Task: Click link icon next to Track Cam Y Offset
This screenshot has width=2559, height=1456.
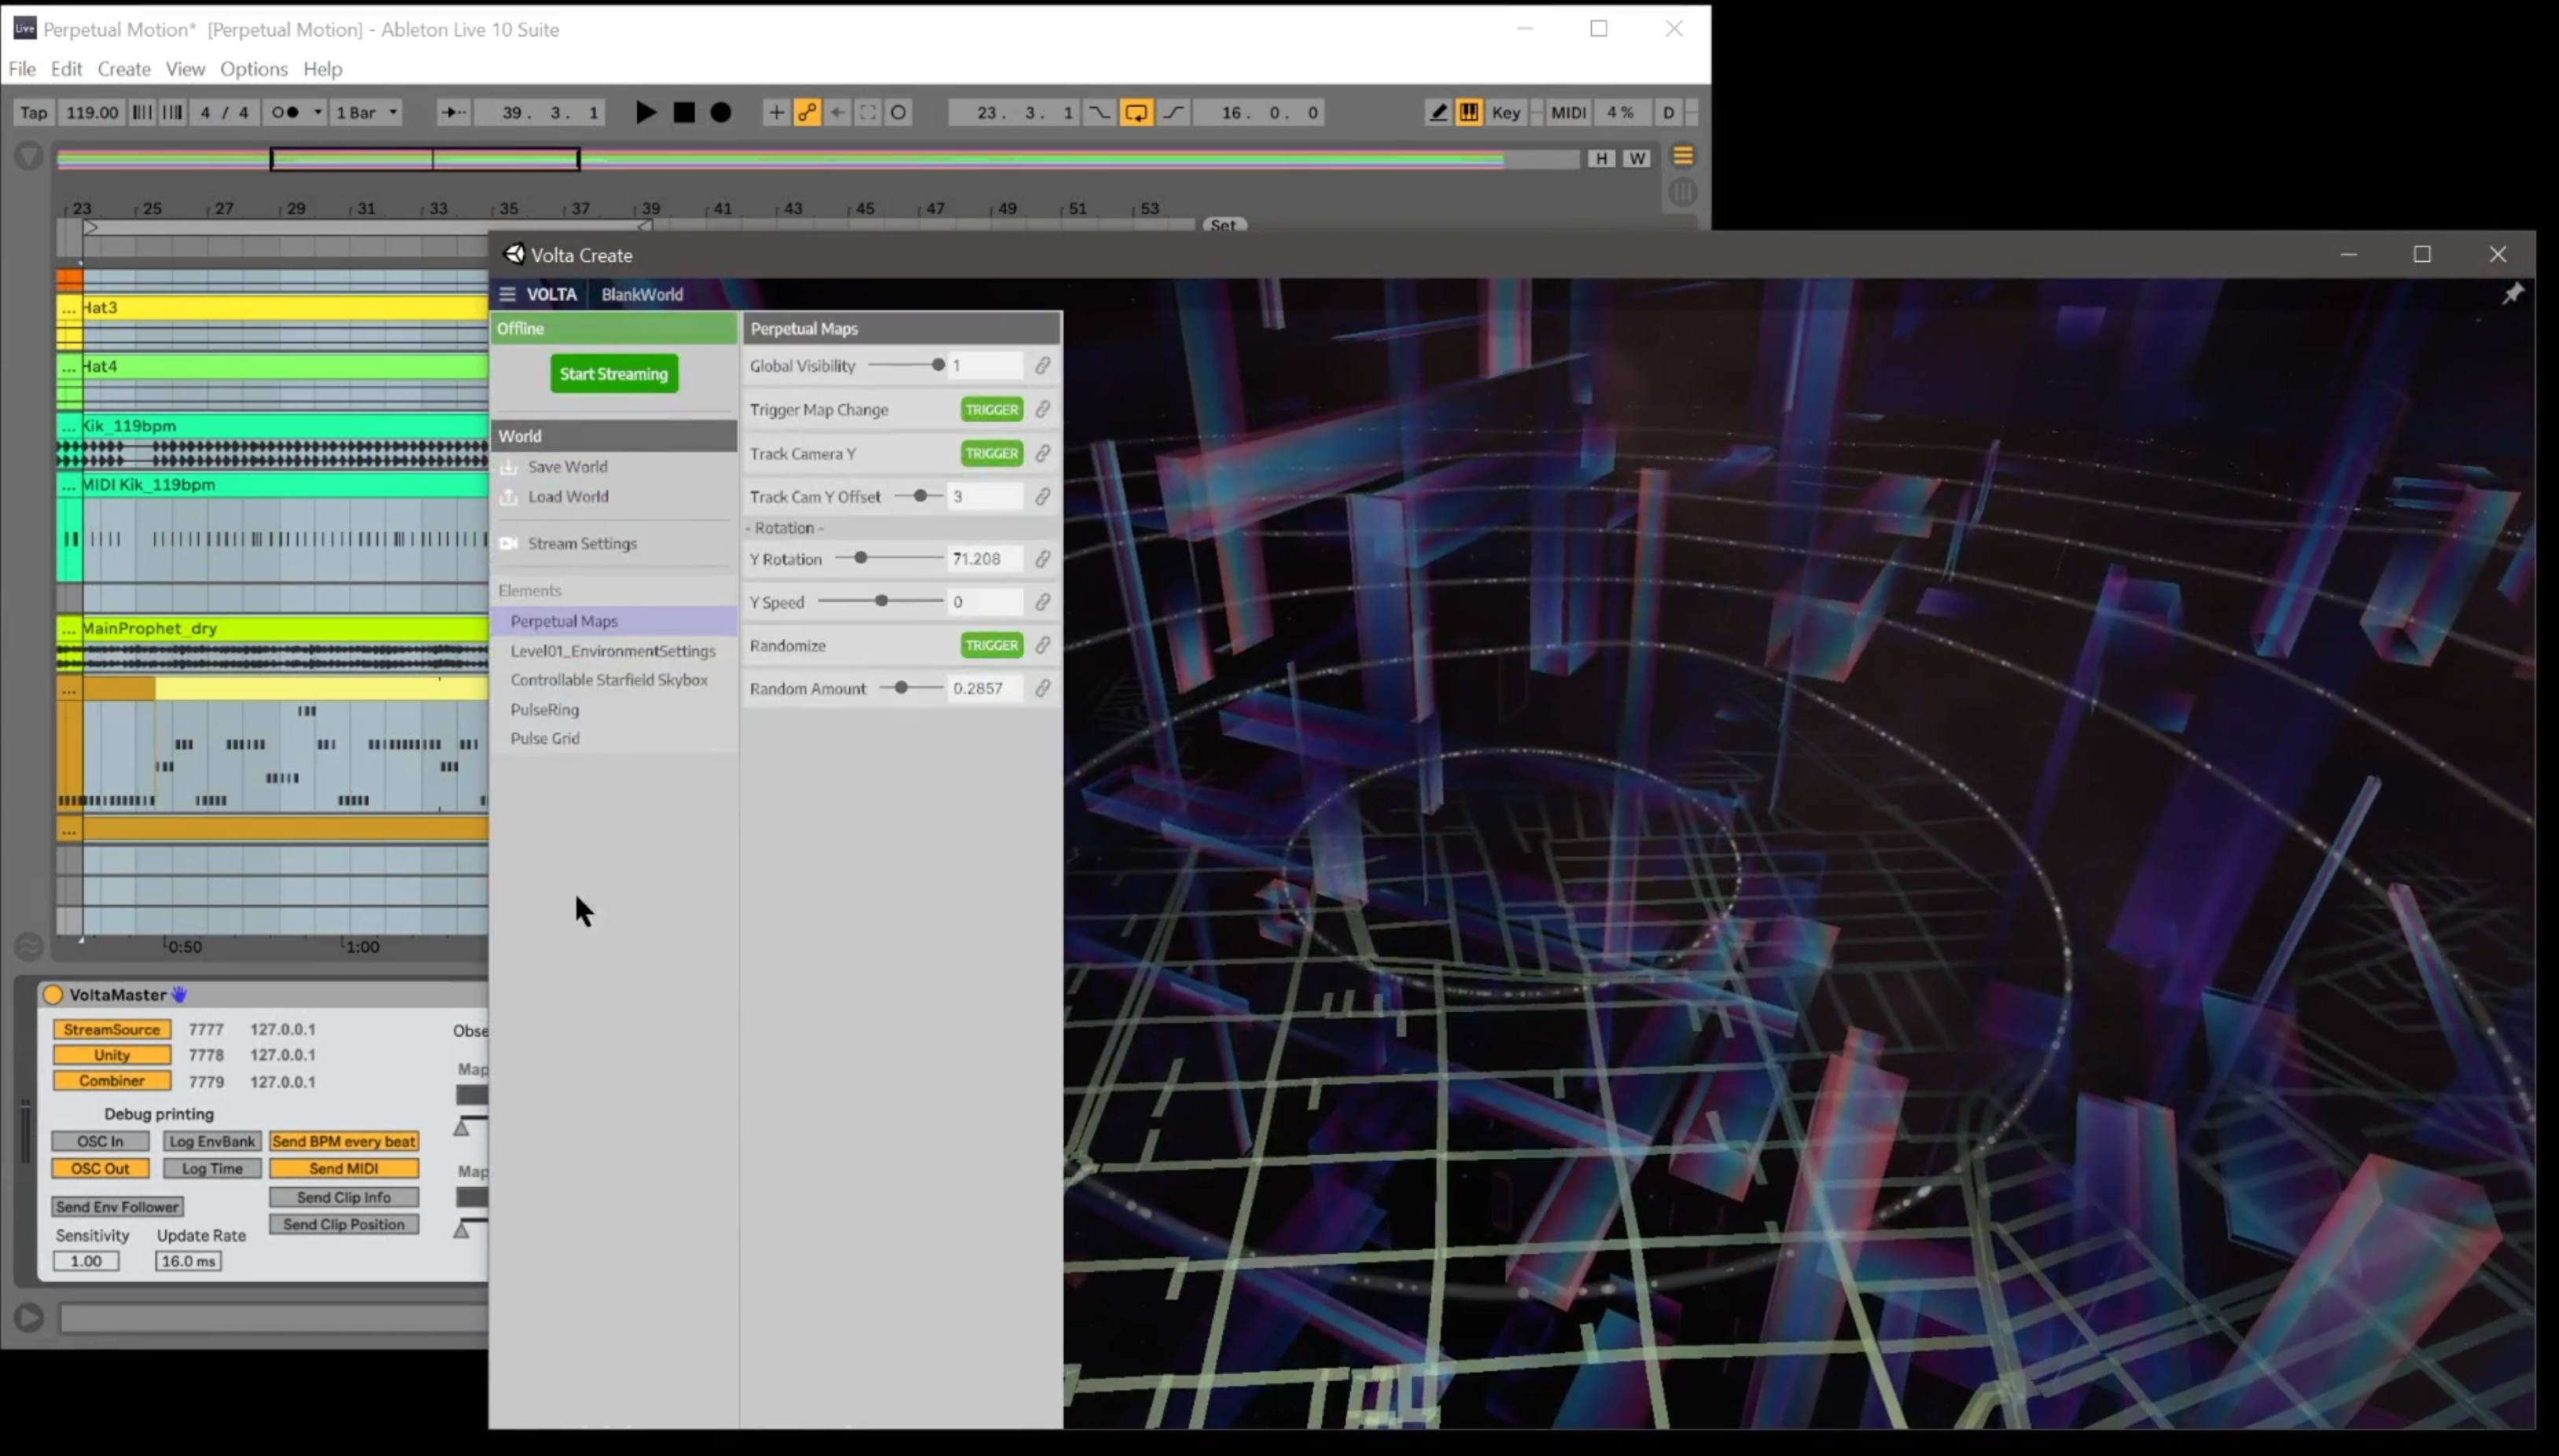Action: pyautogui.click(x=1042, y=497)
